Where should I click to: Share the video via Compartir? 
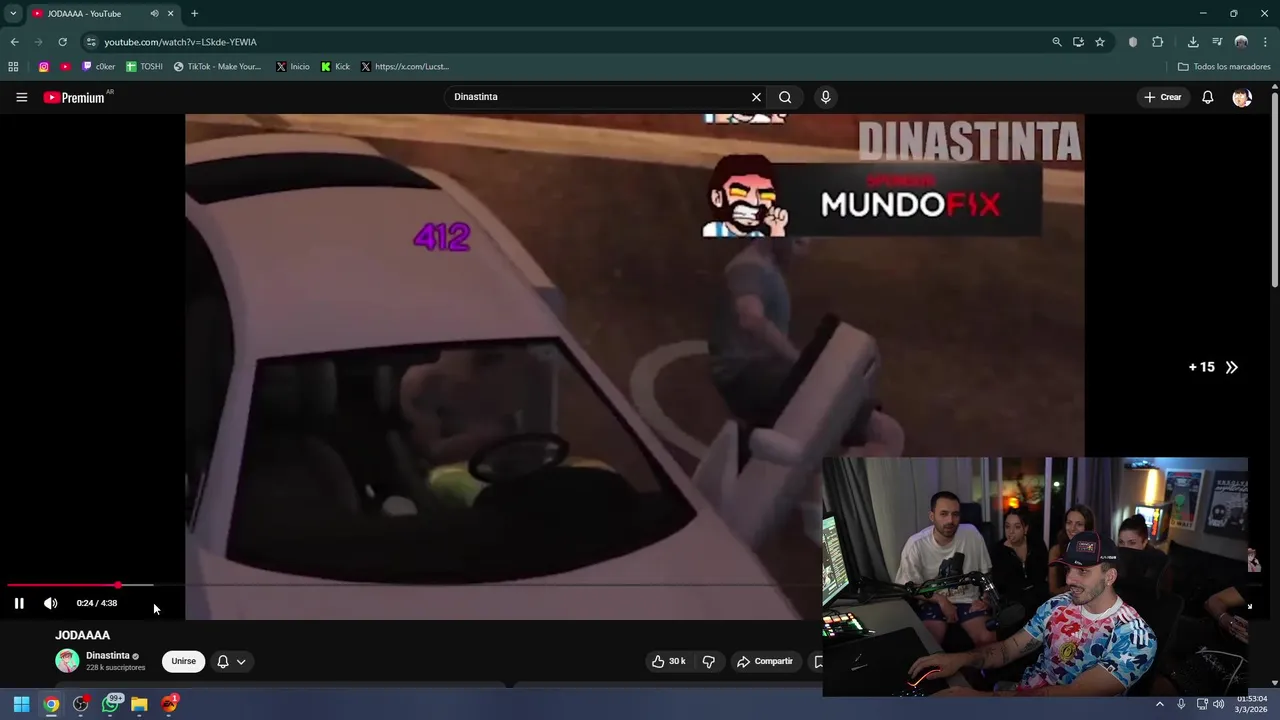[765, 661]
